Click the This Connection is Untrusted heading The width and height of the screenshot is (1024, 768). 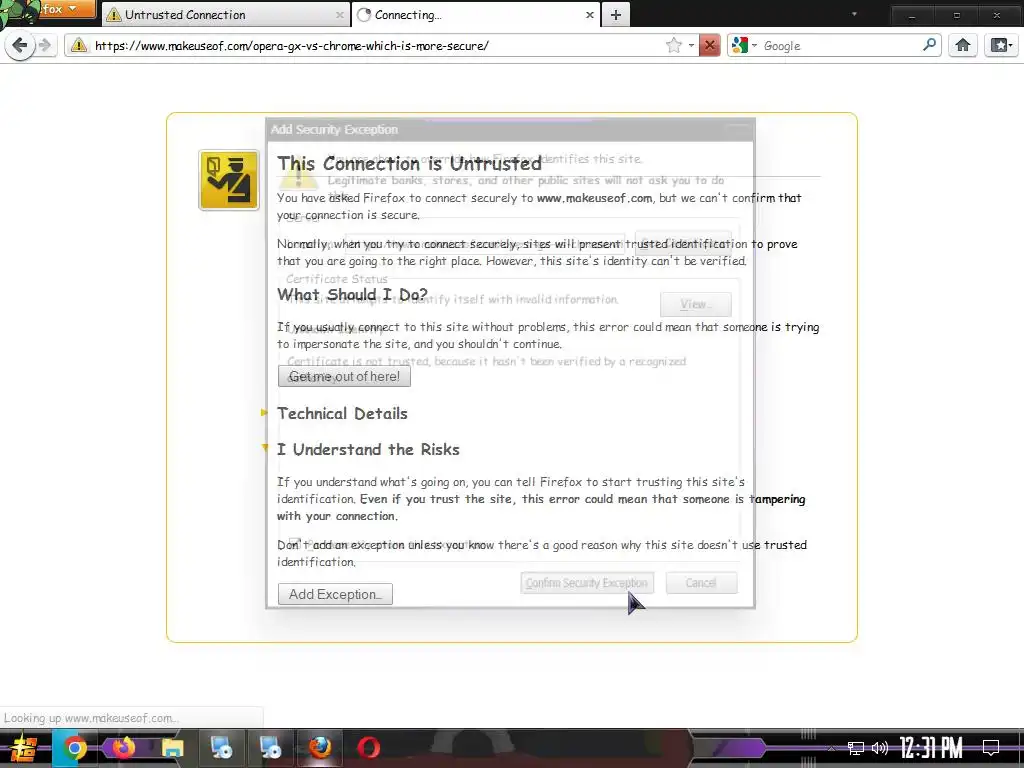(409, 163)
